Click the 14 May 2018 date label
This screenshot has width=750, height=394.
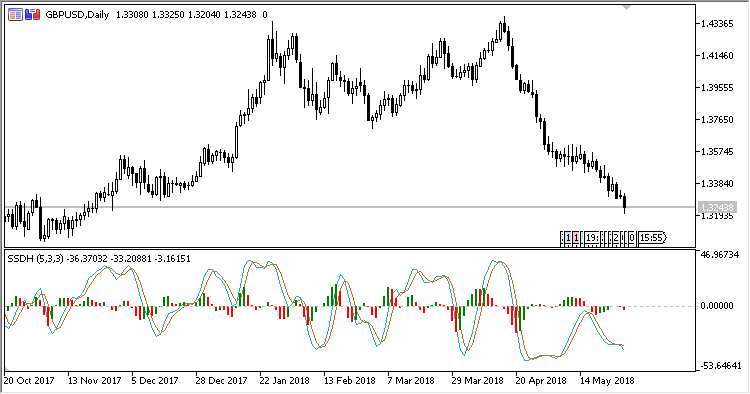pyautogui.click(x=607, y=381)
